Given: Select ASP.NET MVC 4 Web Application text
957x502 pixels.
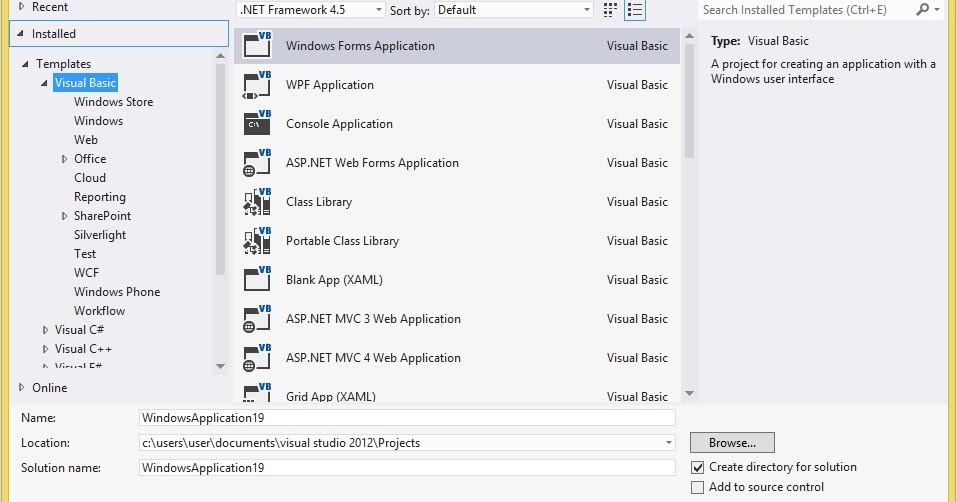Looking at the screenshot, I should (374, 358).
